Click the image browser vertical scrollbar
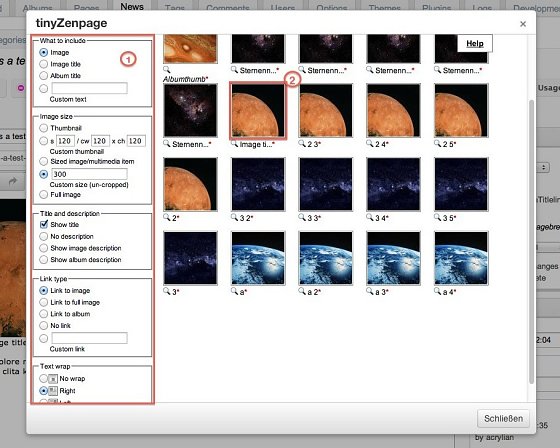560x448 pixels. coord(531,243)
